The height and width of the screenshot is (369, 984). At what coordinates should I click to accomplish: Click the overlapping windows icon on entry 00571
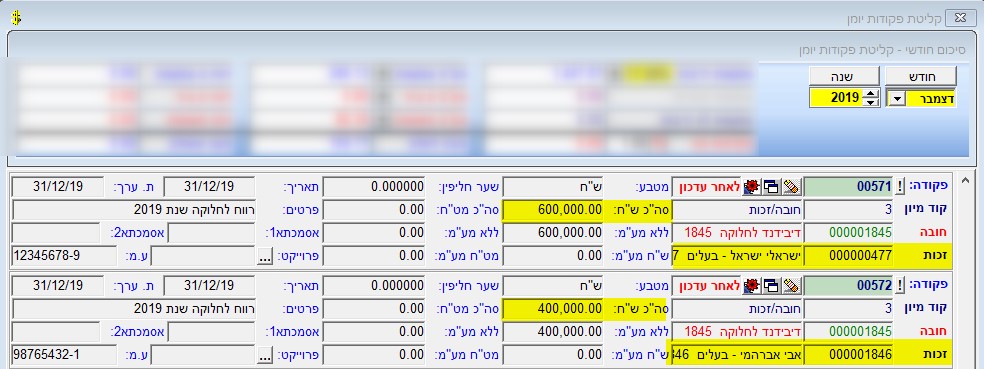click(x=771, y=186)
